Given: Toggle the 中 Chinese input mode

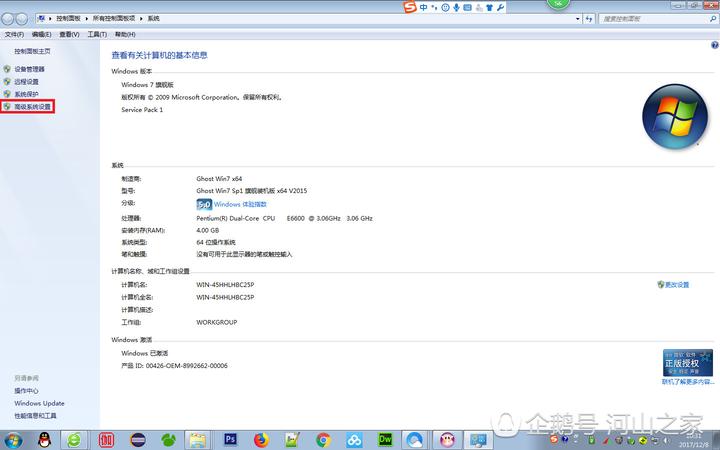Looking at the screenshot, I should pyautogui.click(x=423, y=7).
